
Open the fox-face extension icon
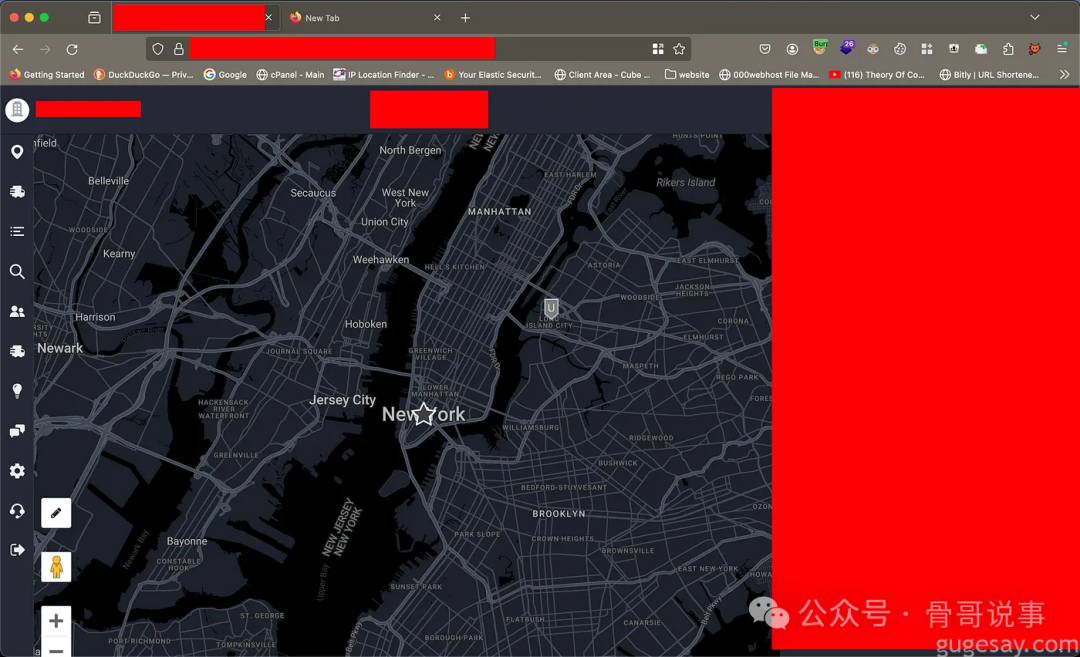tap(1035, 49)
